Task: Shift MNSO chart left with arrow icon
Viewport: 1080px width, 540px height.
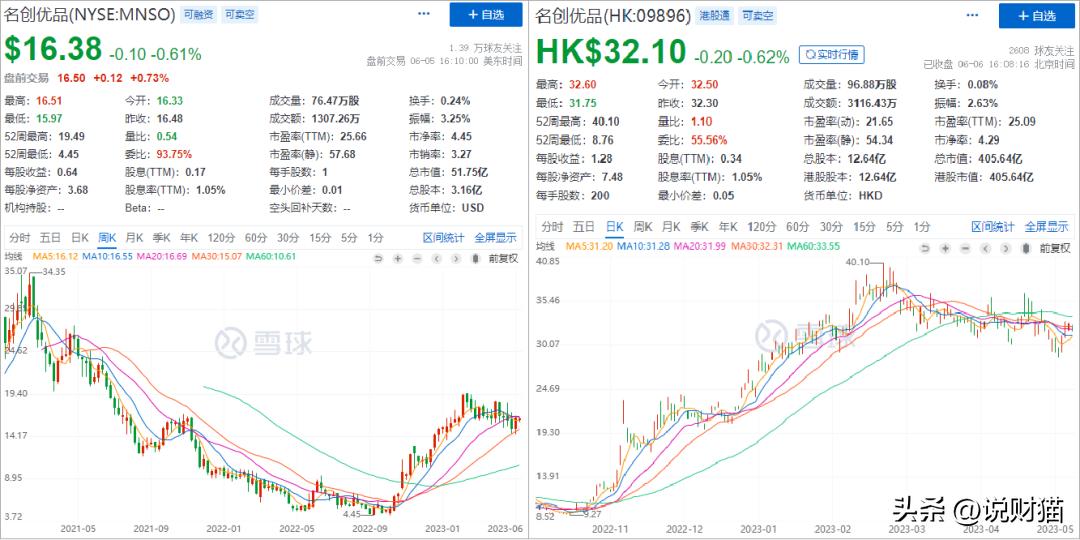Action: 437,258
